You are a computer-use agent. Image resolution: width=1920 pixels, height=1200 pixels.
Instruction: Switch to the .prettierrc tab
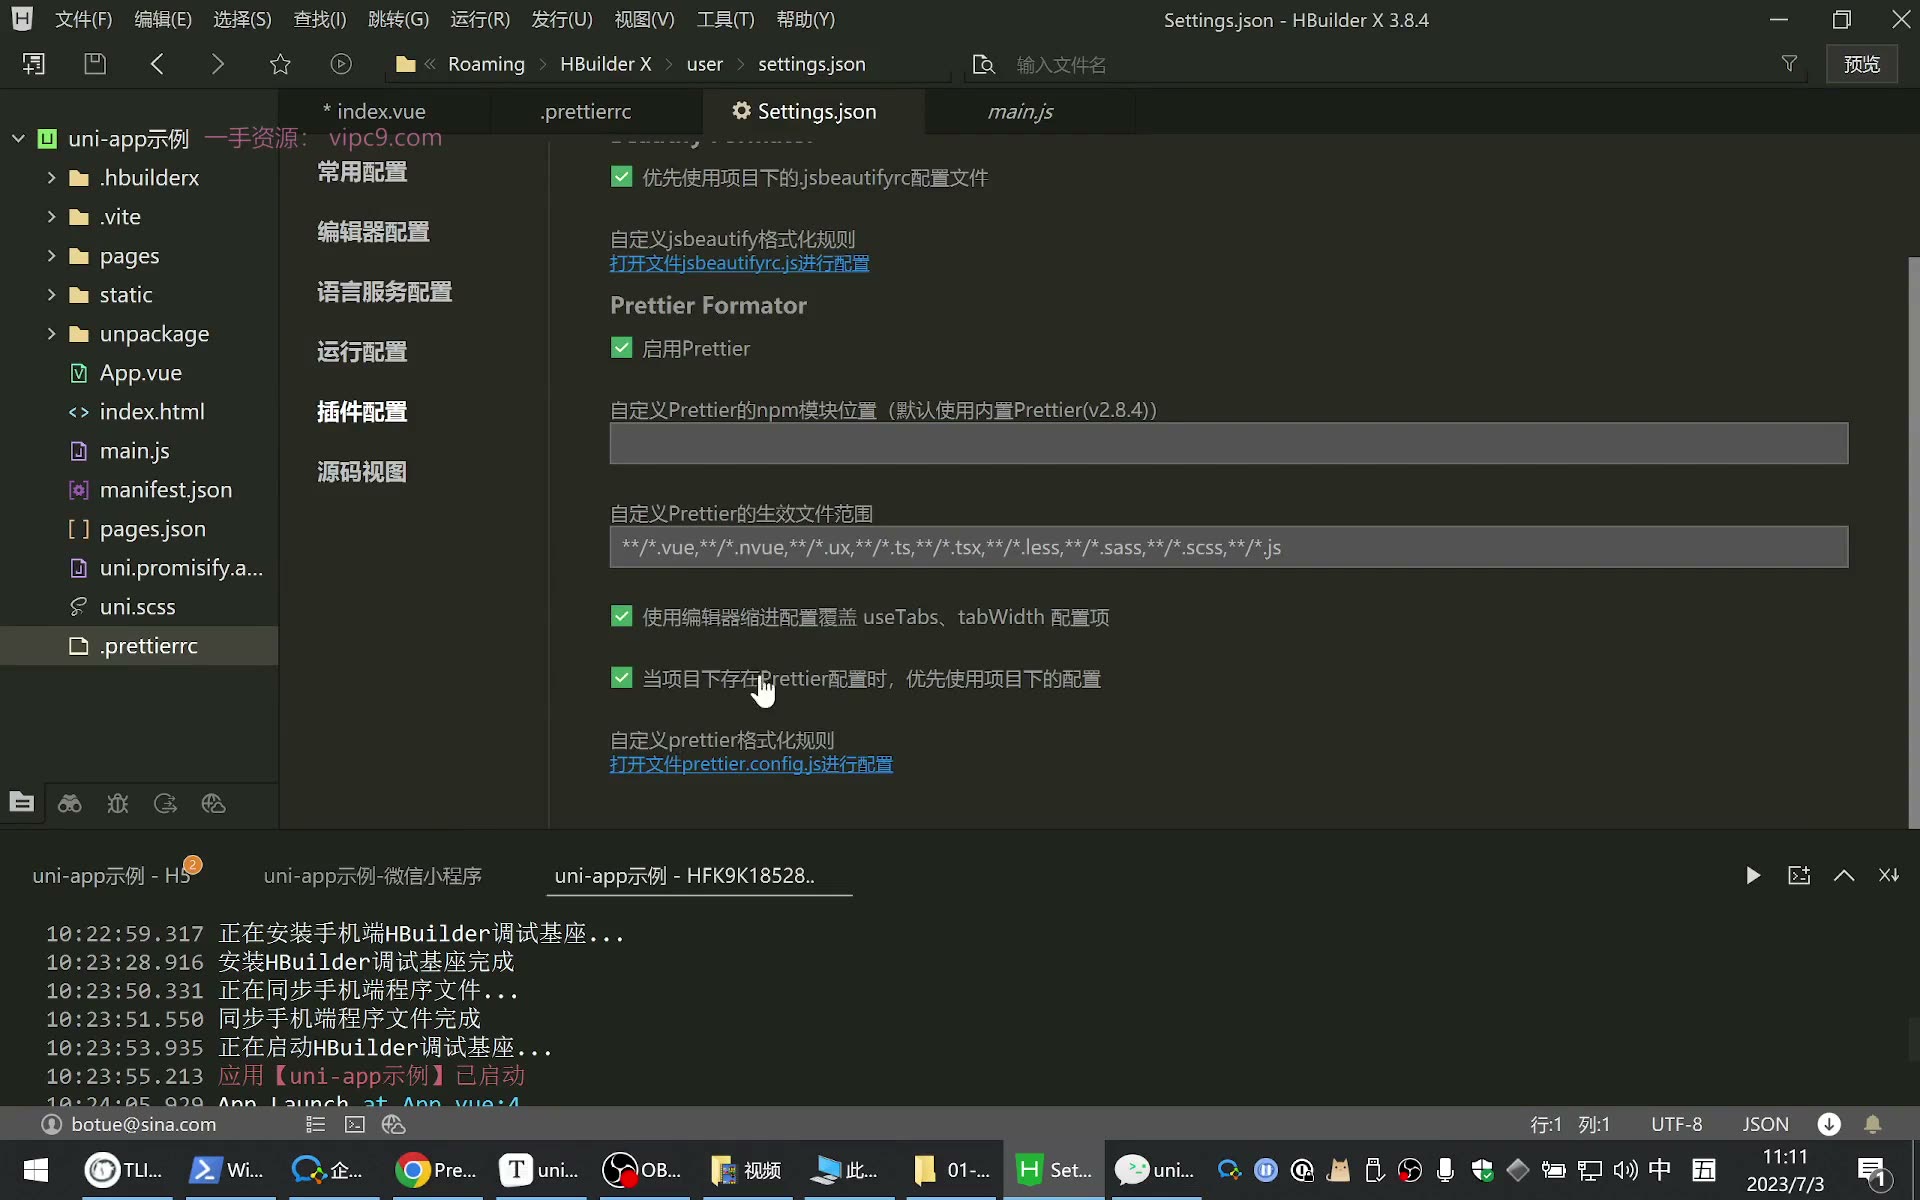click(585, 112)
